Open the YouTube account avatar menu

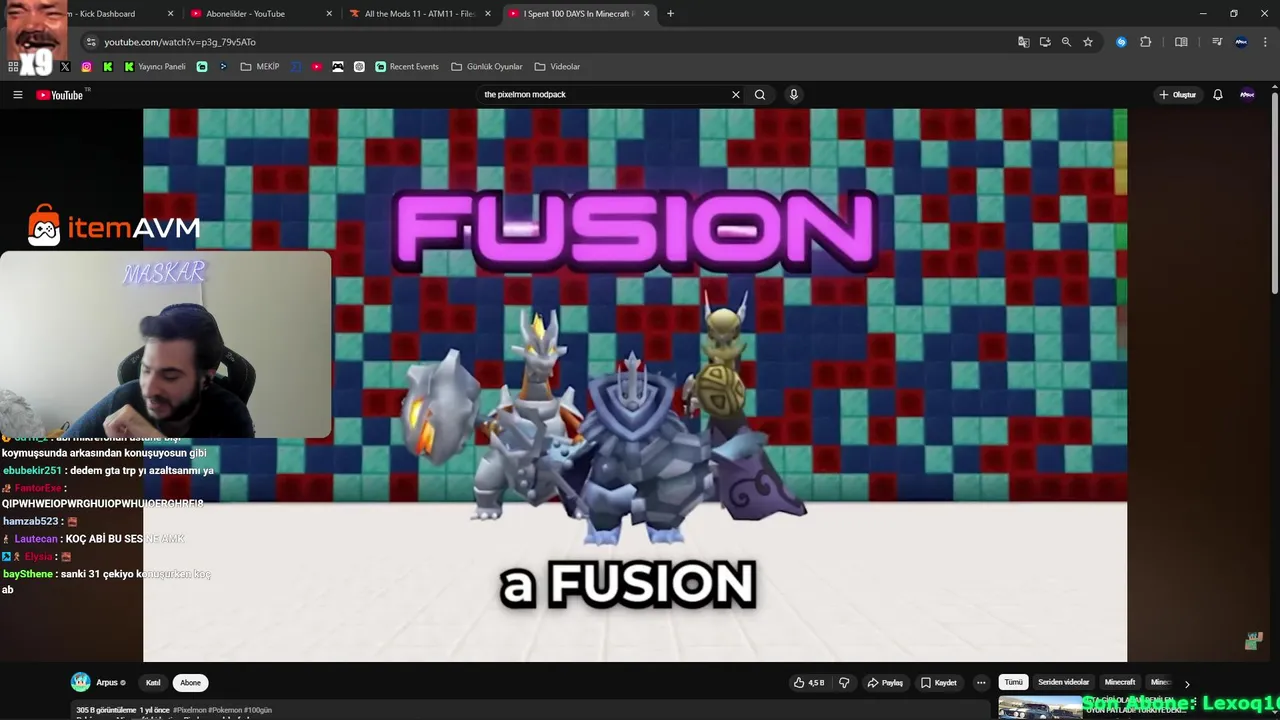click(x=1247, y=95)
